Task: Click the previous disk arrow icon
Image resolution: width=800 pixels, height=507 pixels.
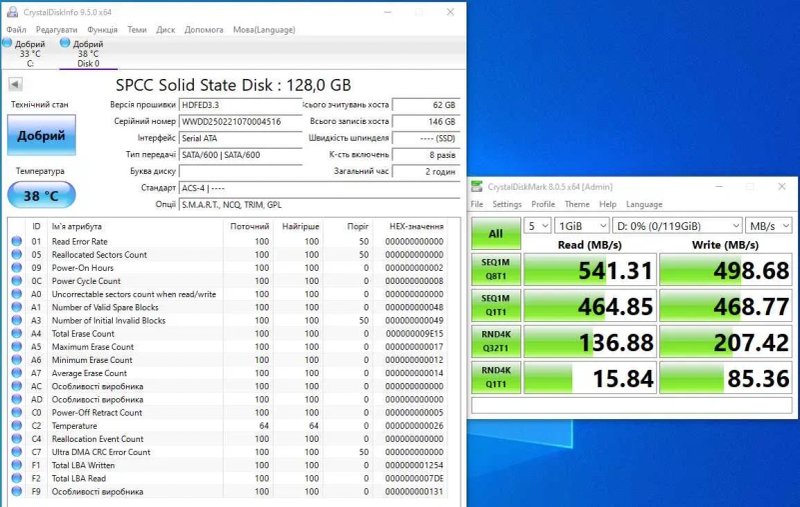Action: [15, 84]
